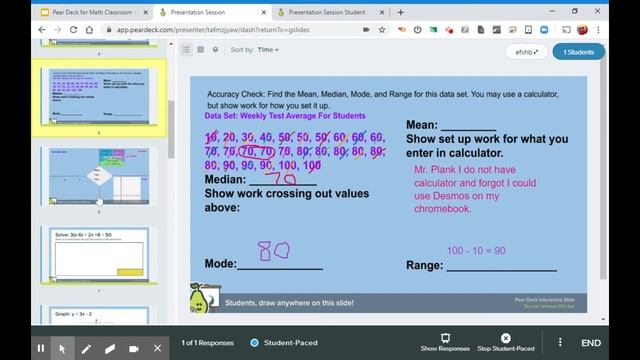The image size is (640, 360).
Task: Switch to list view of responses
Action: pos(186,49)
